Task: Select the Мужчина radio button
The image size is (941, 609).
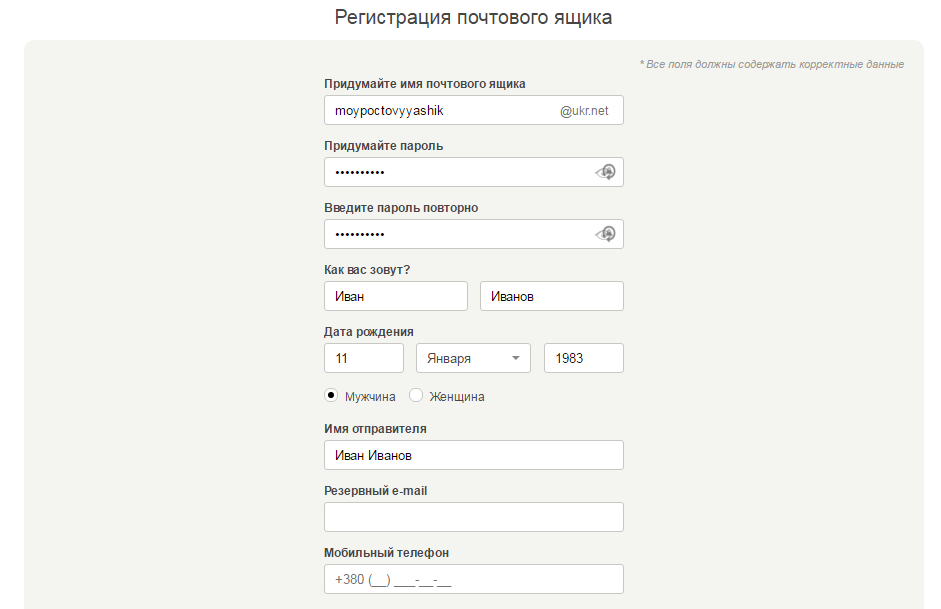Action: [331, 395]
